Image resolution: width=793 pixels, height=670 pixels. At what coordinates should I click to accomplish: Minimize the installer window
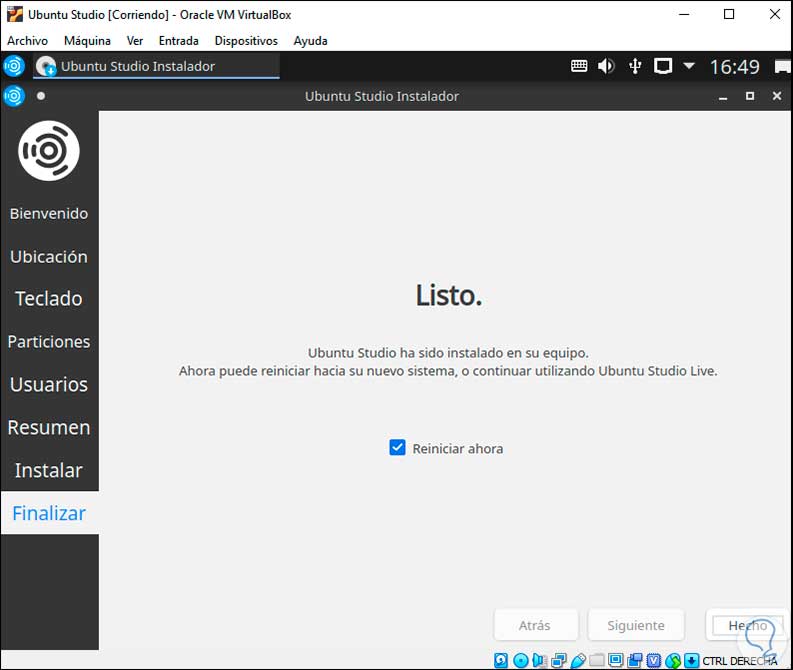(723, 96)
